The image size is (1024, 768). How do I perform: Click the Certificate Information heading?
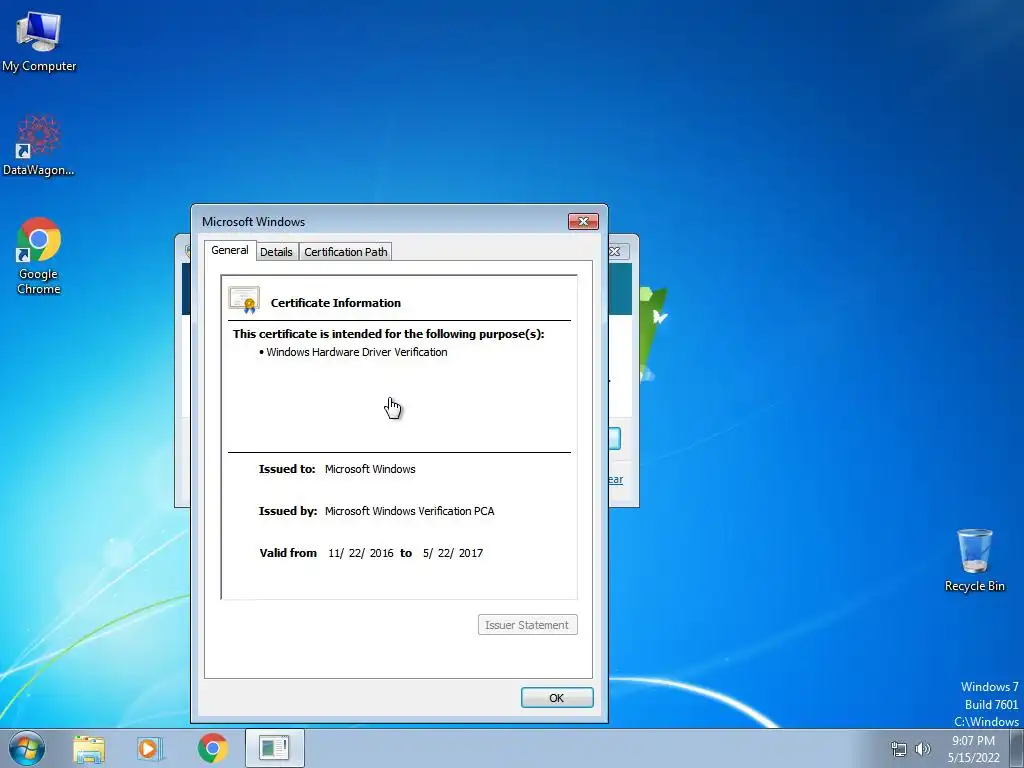click(336, 303)
